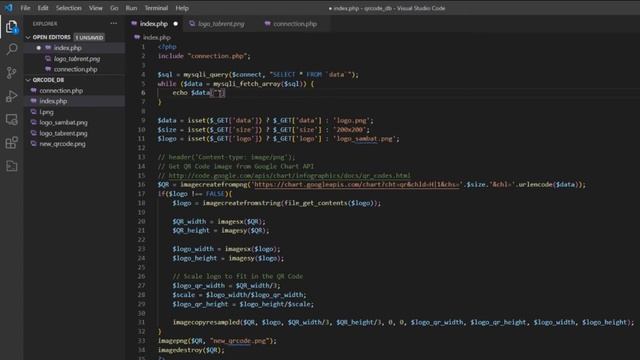Image resolution: width=640 pixels, height=360 pixels.
Task: Click the PHP icon on connection.php tab
Action: [267, 24]
